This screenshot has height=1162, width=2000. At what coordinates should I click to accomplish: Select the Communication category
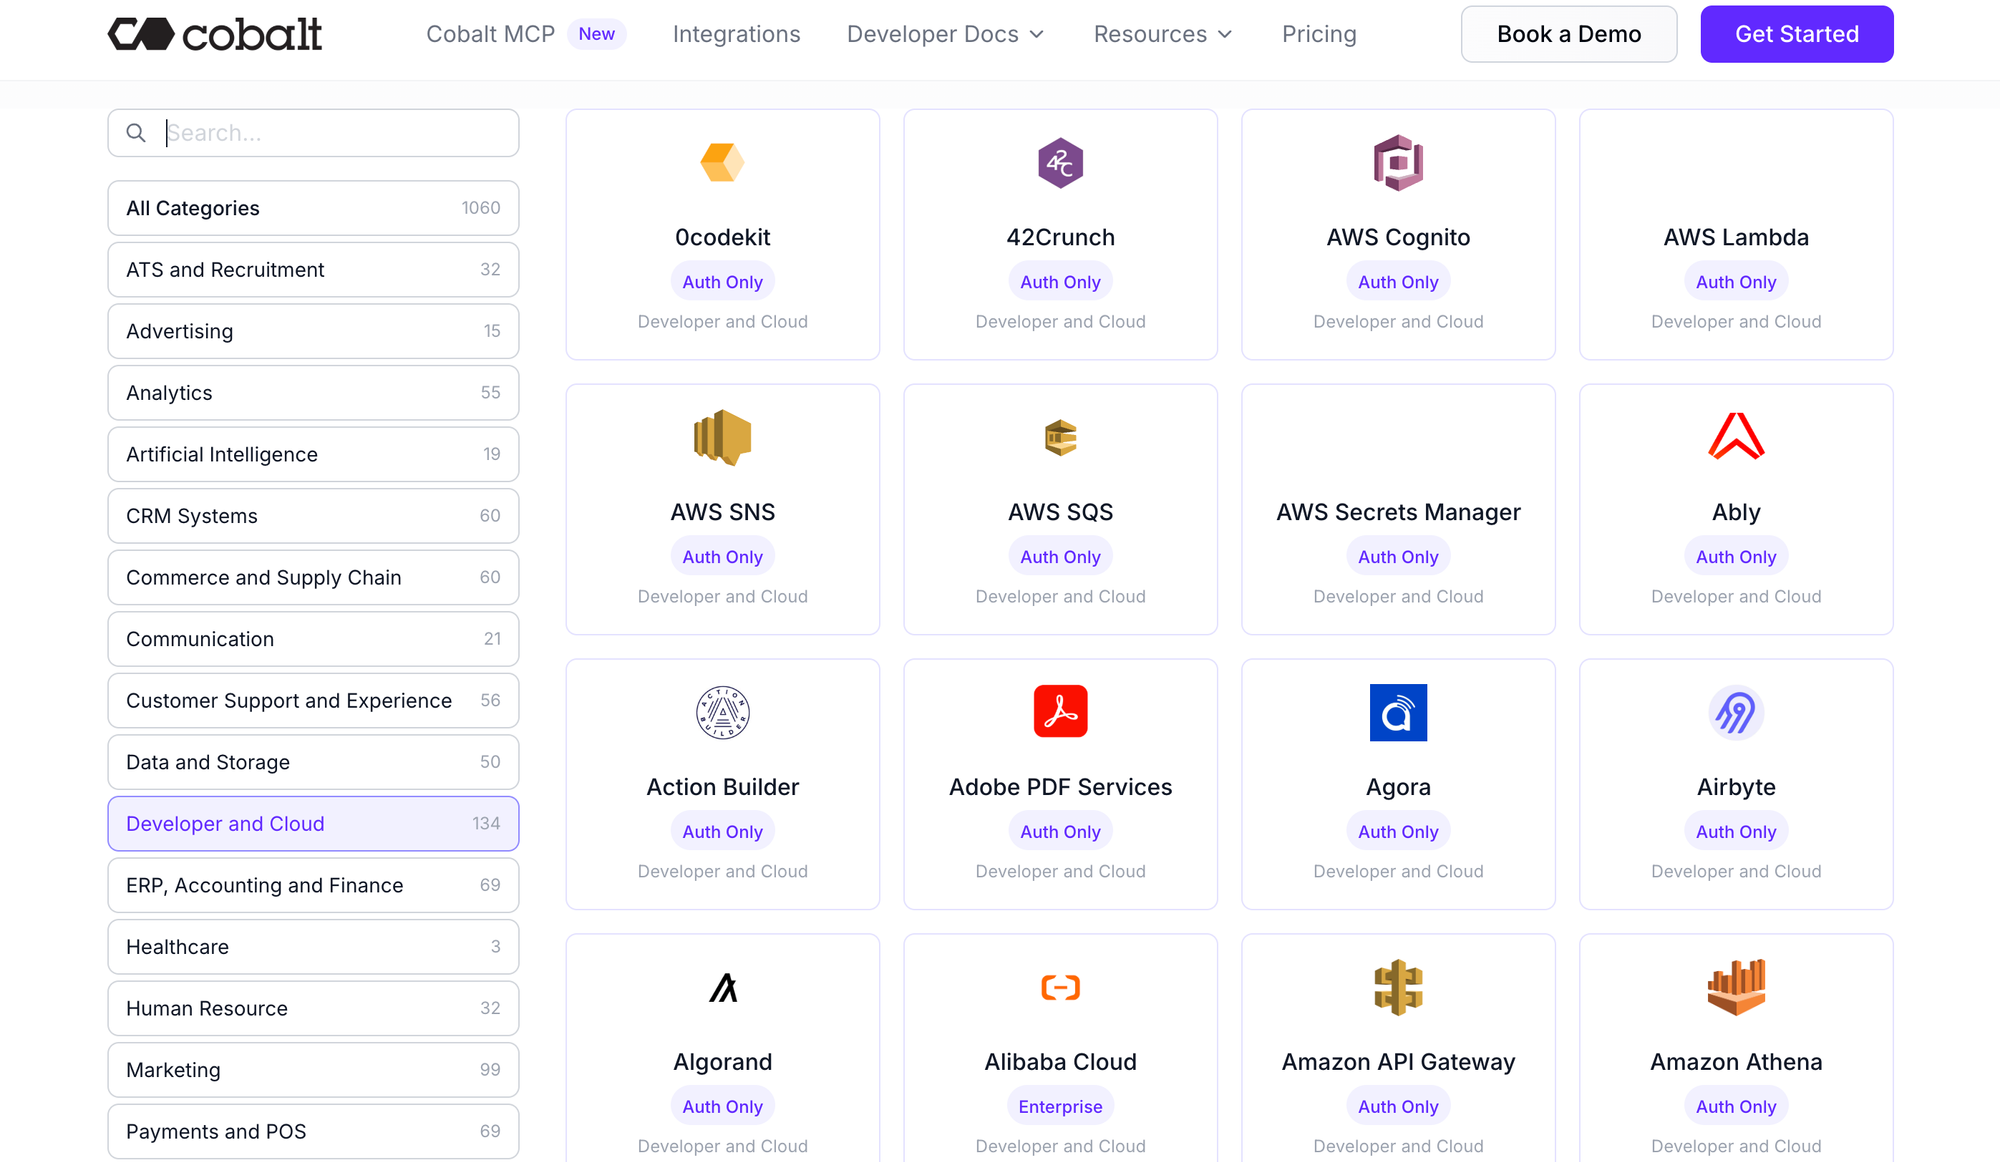(x=313, y=639)
